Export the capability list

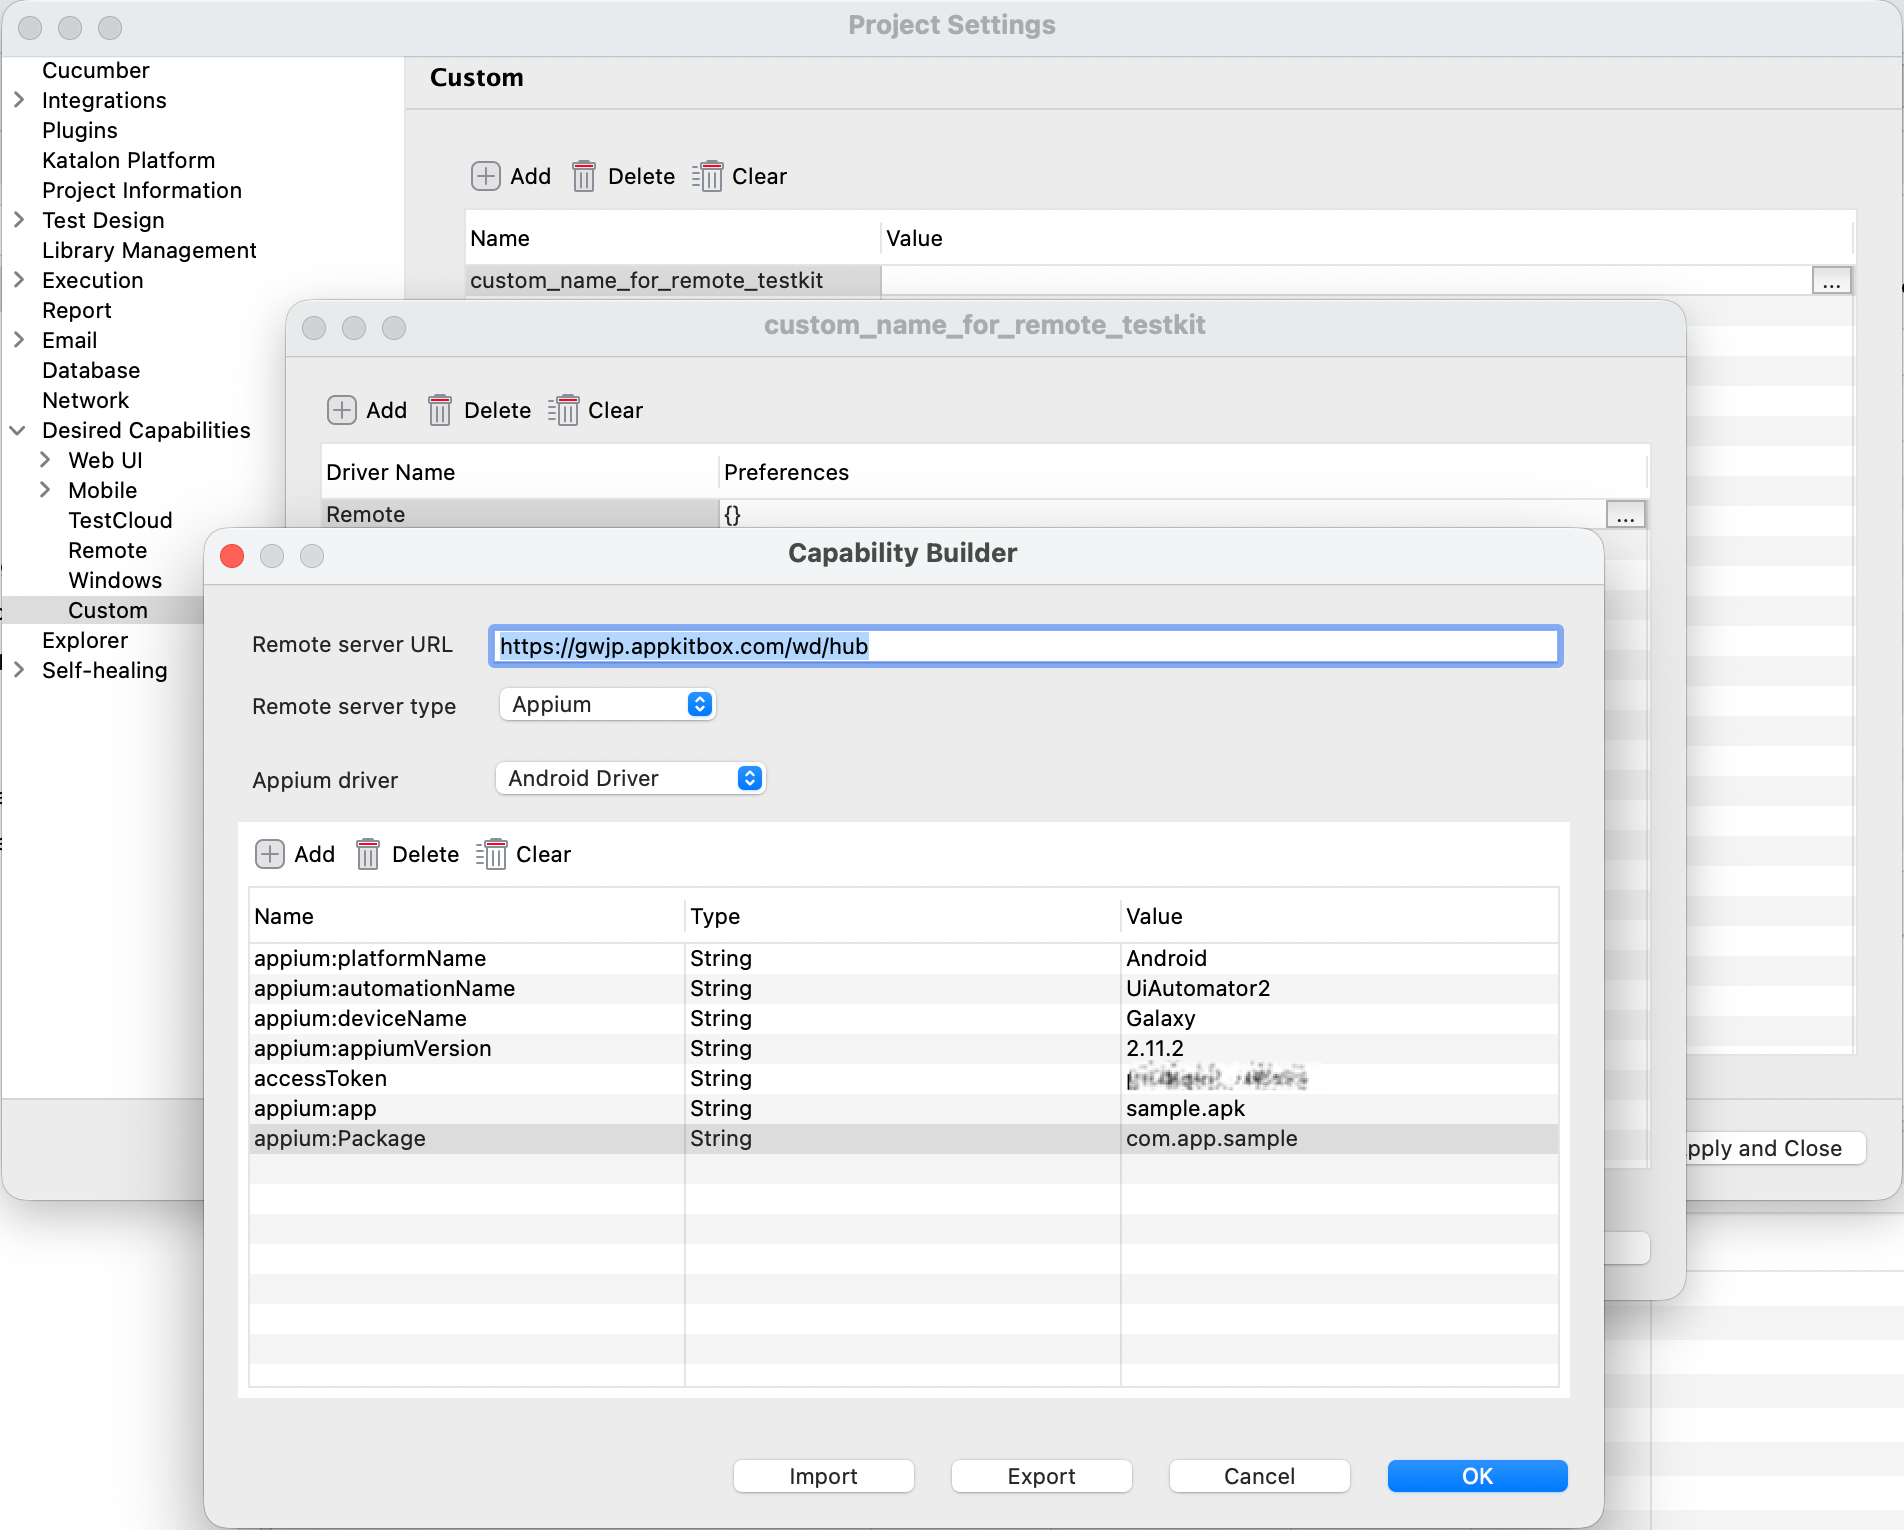1040,1476
